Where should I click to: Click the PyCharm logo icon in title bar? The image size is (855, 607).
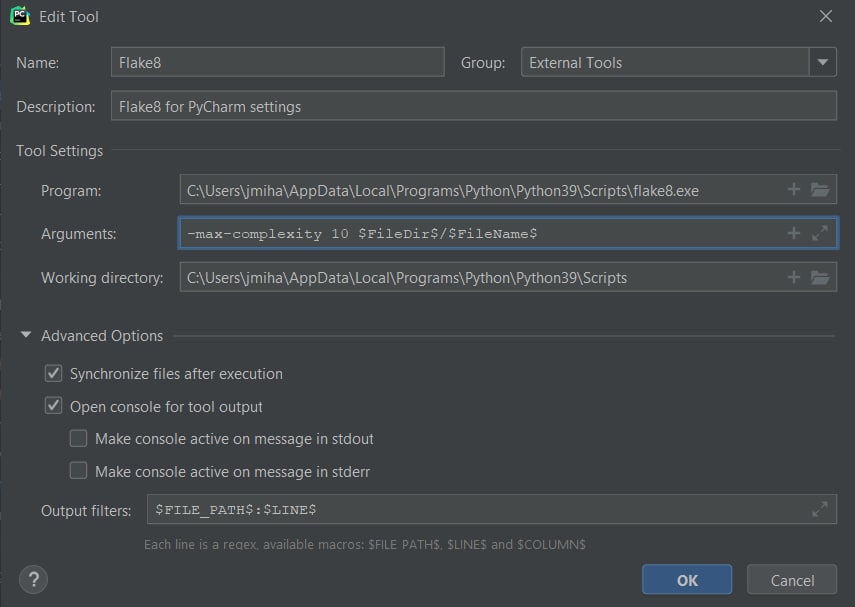click(20, 16)
